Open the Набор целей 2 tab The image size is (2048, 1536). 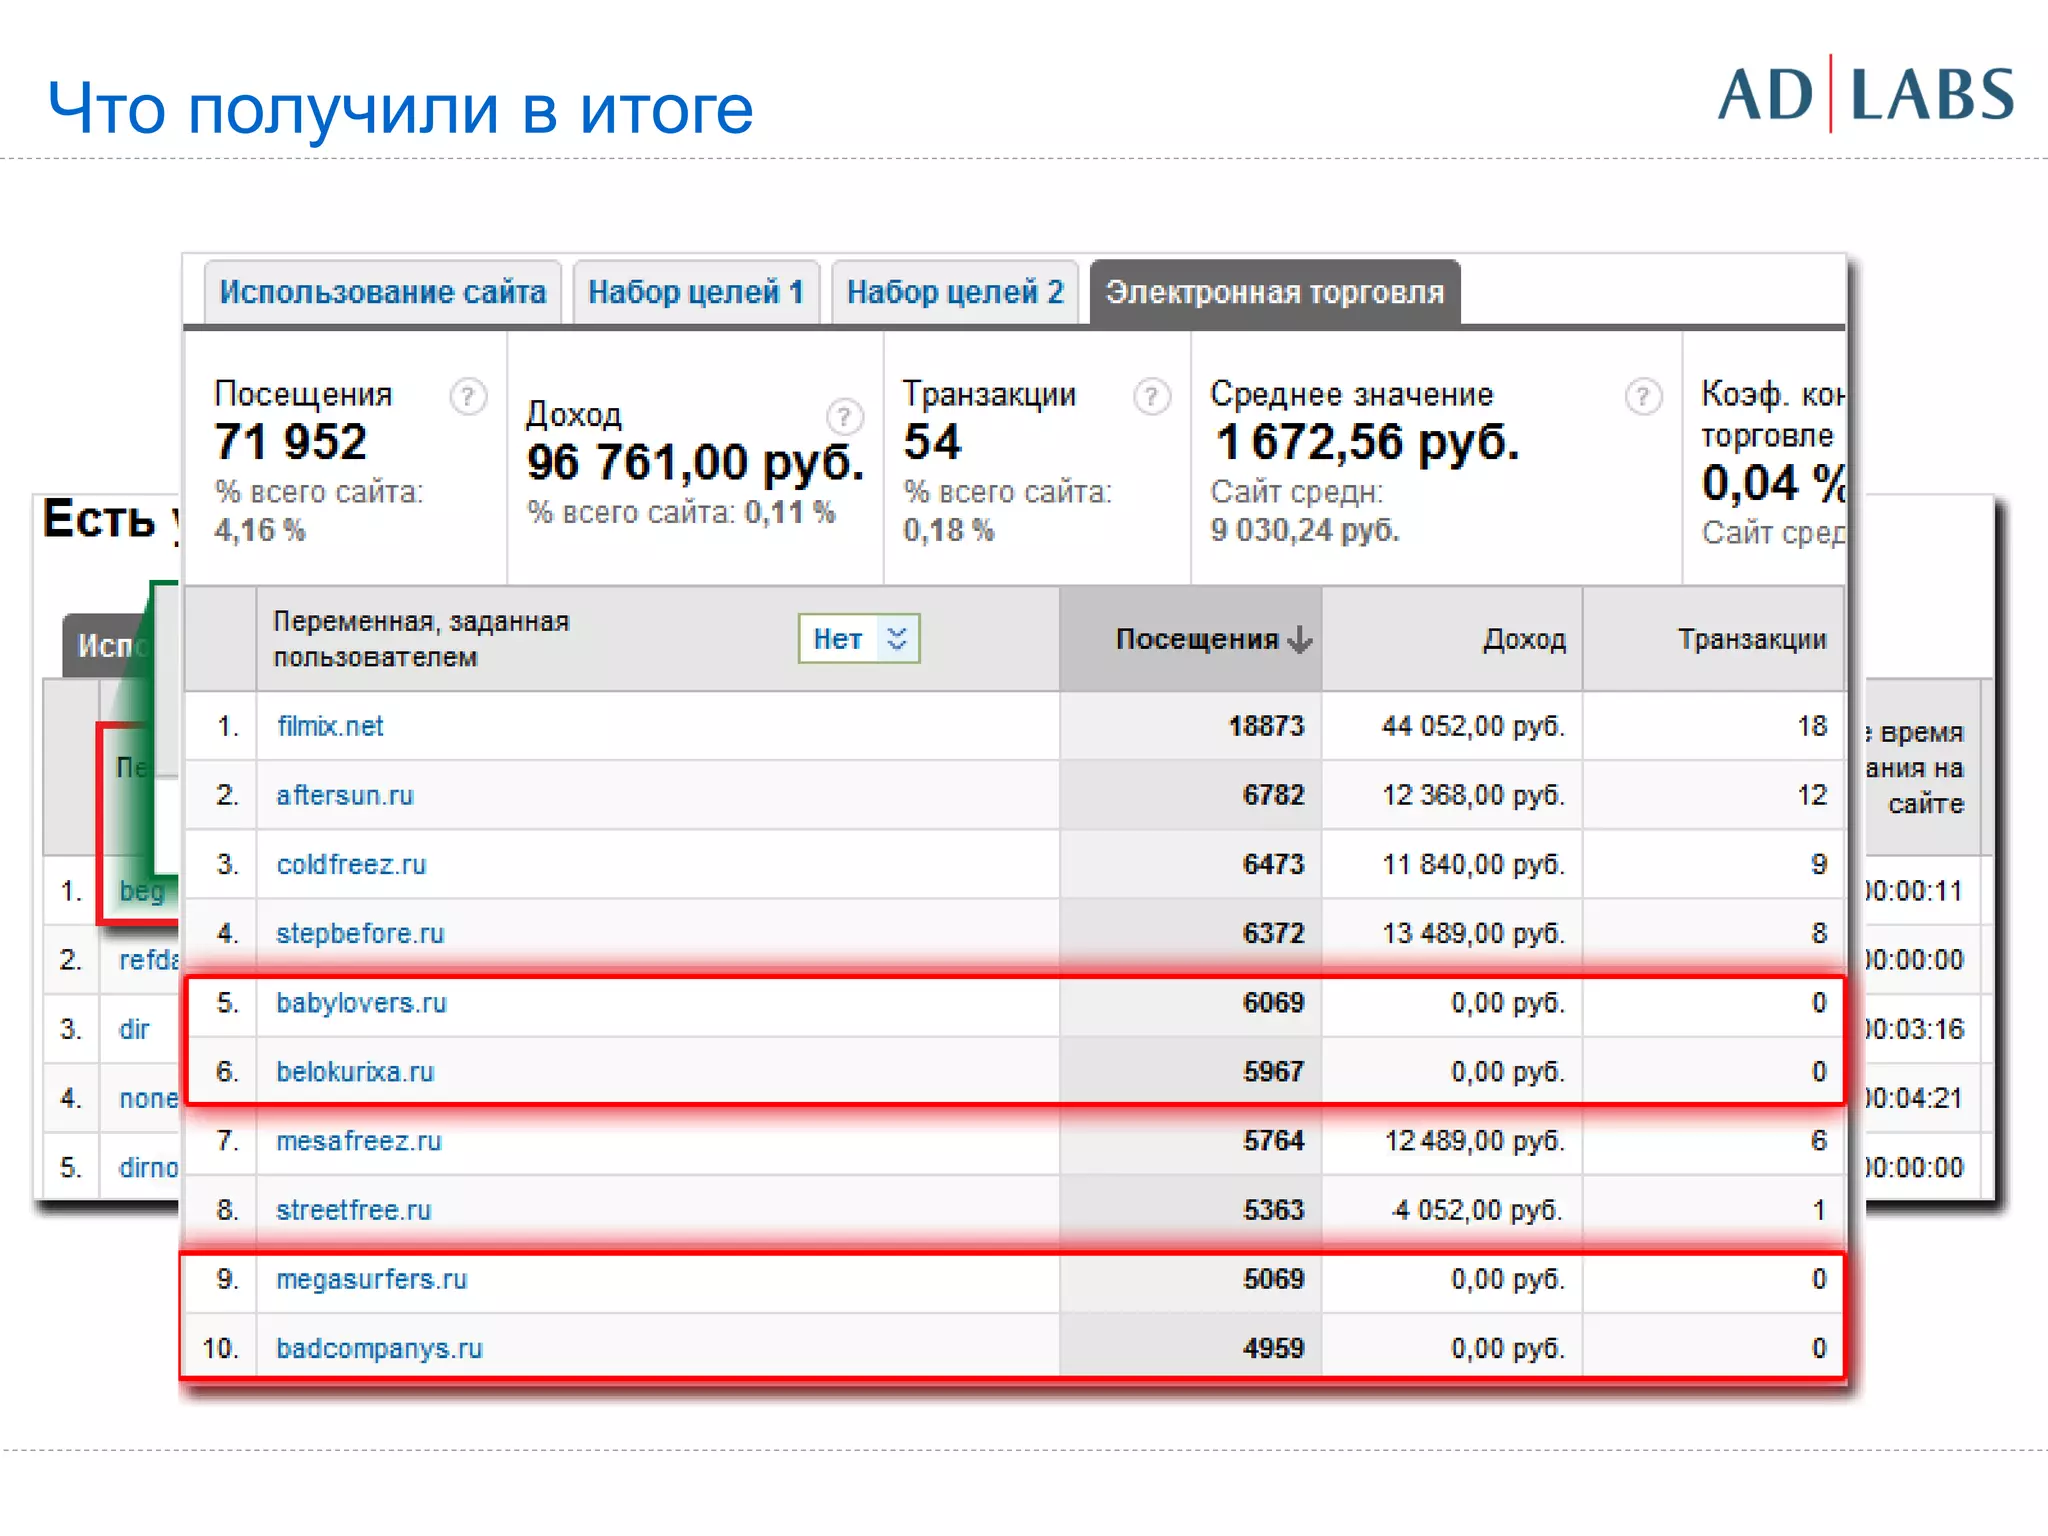point(955,292)
